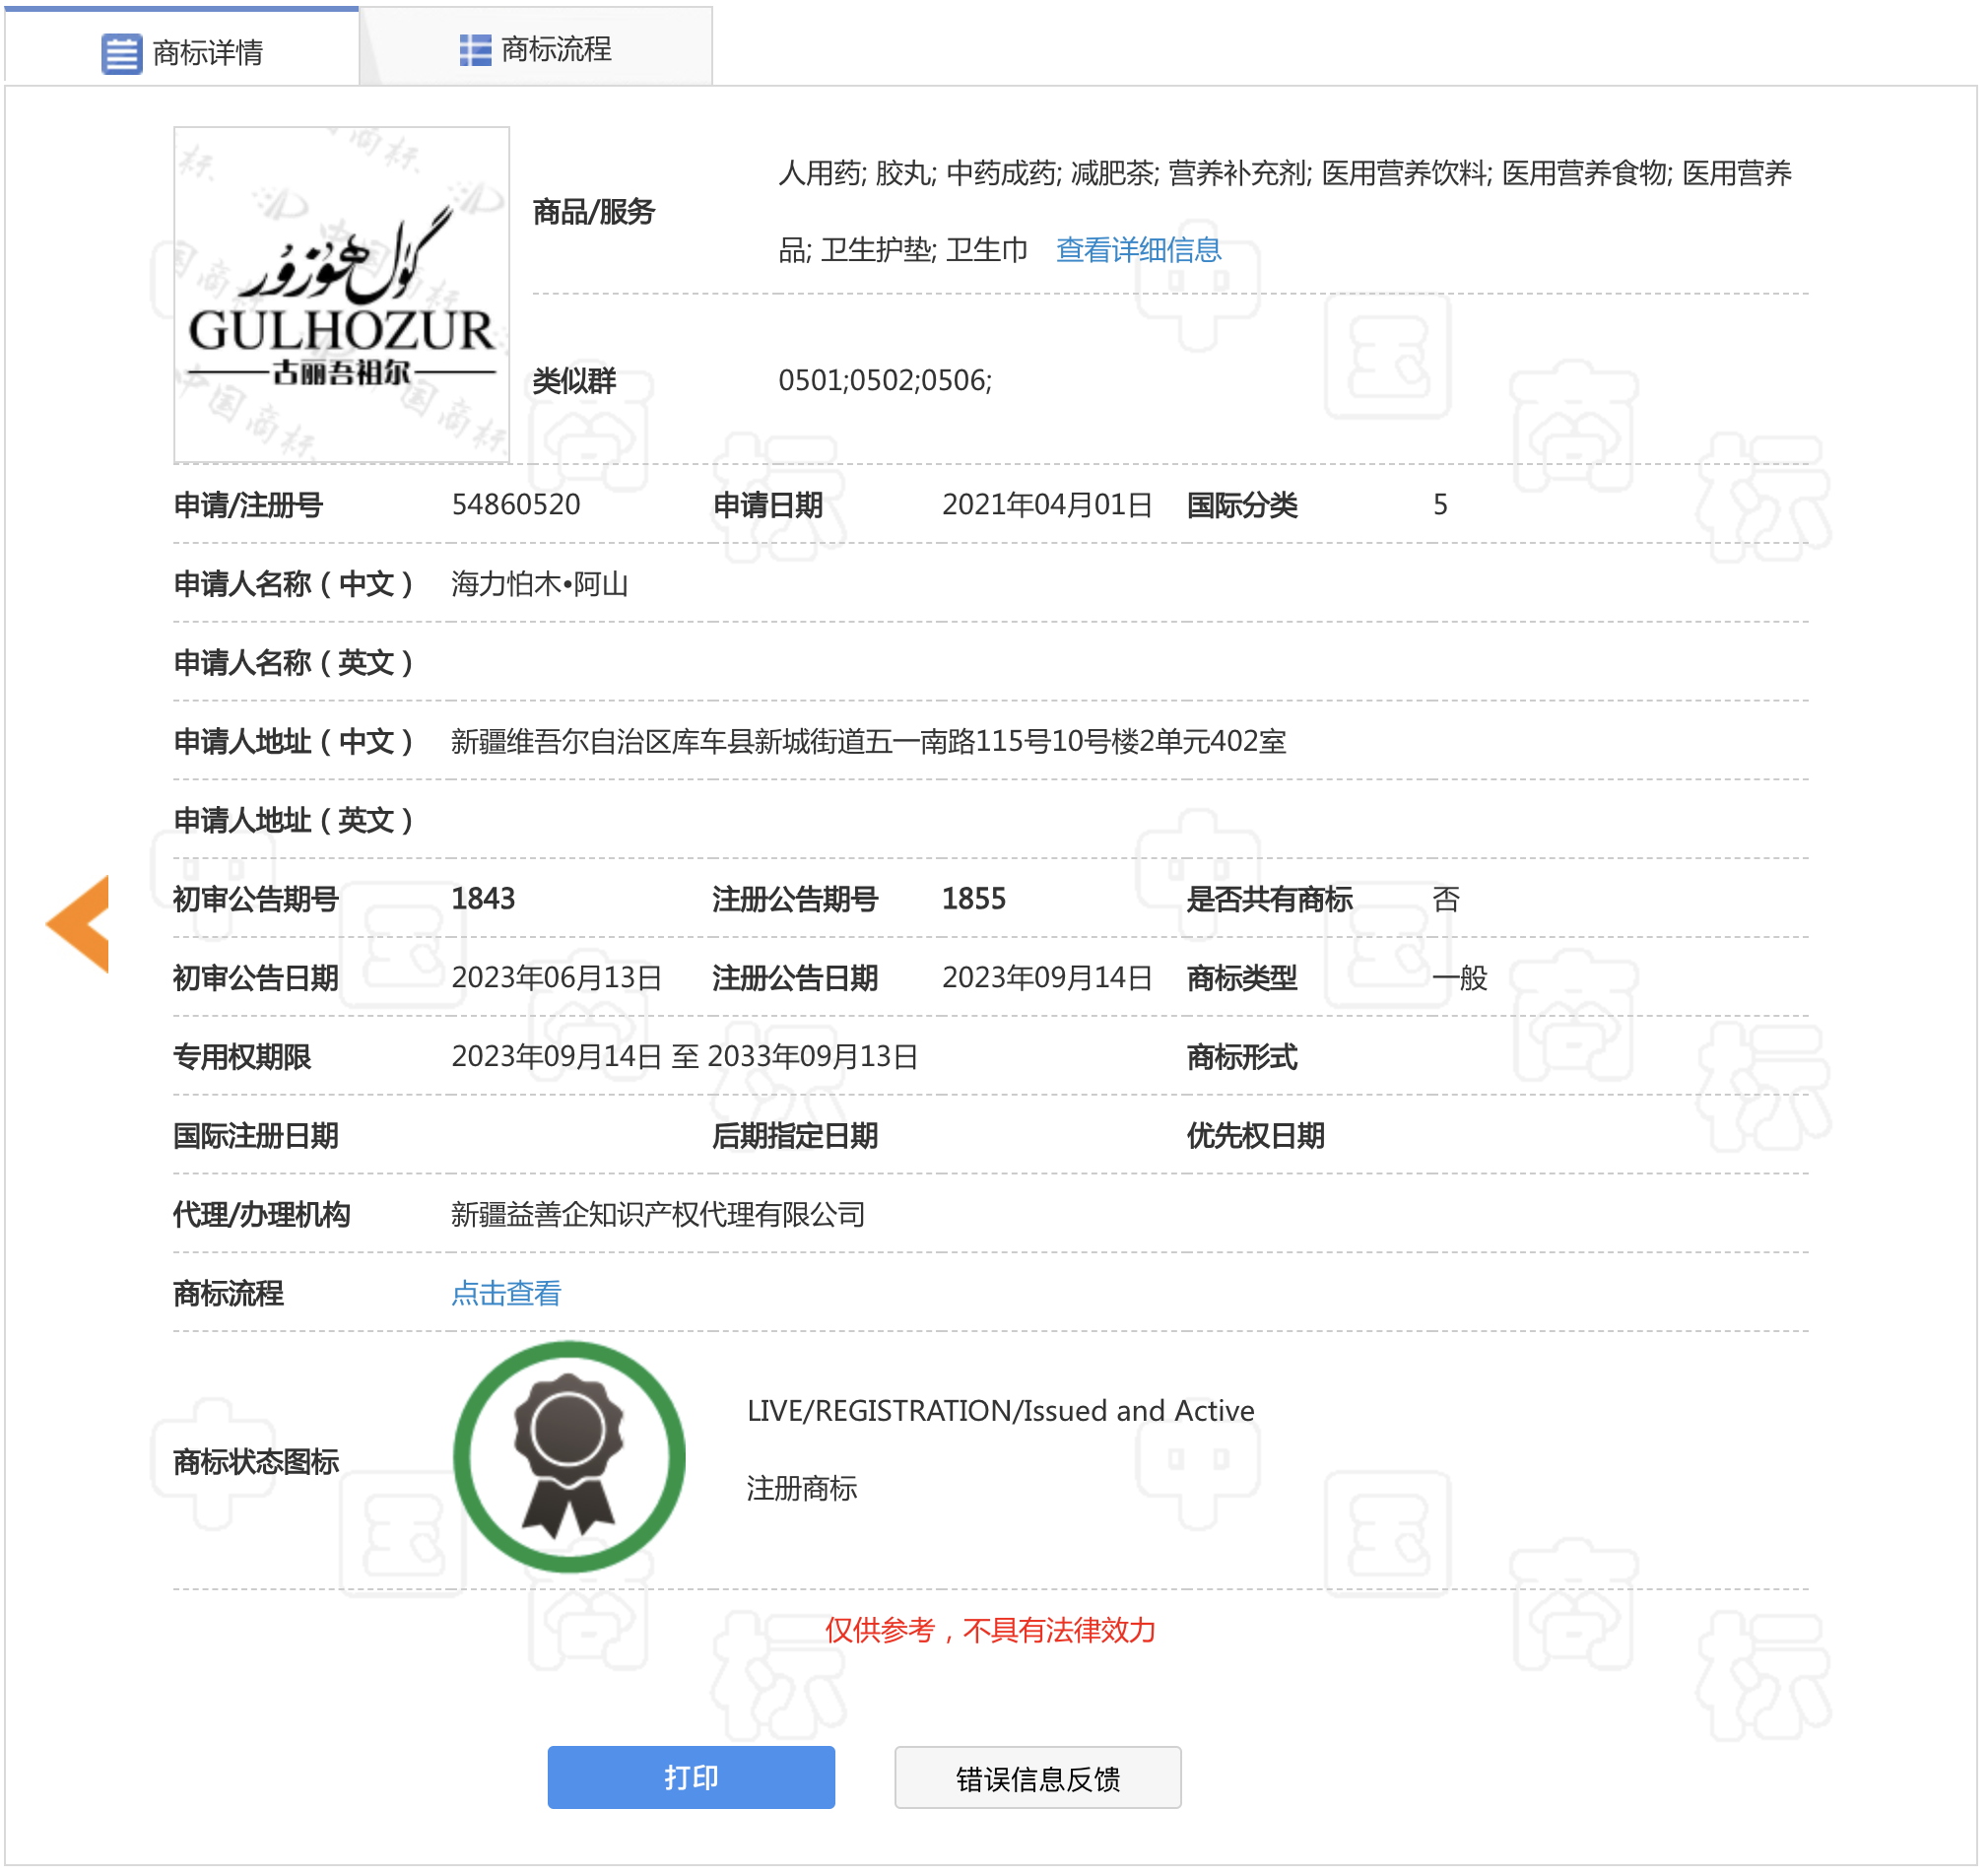The height and width of the screenshot is (1876, 1988).
Task: Click the 国际注册日期 label
Action: [x=256, y=1136]
